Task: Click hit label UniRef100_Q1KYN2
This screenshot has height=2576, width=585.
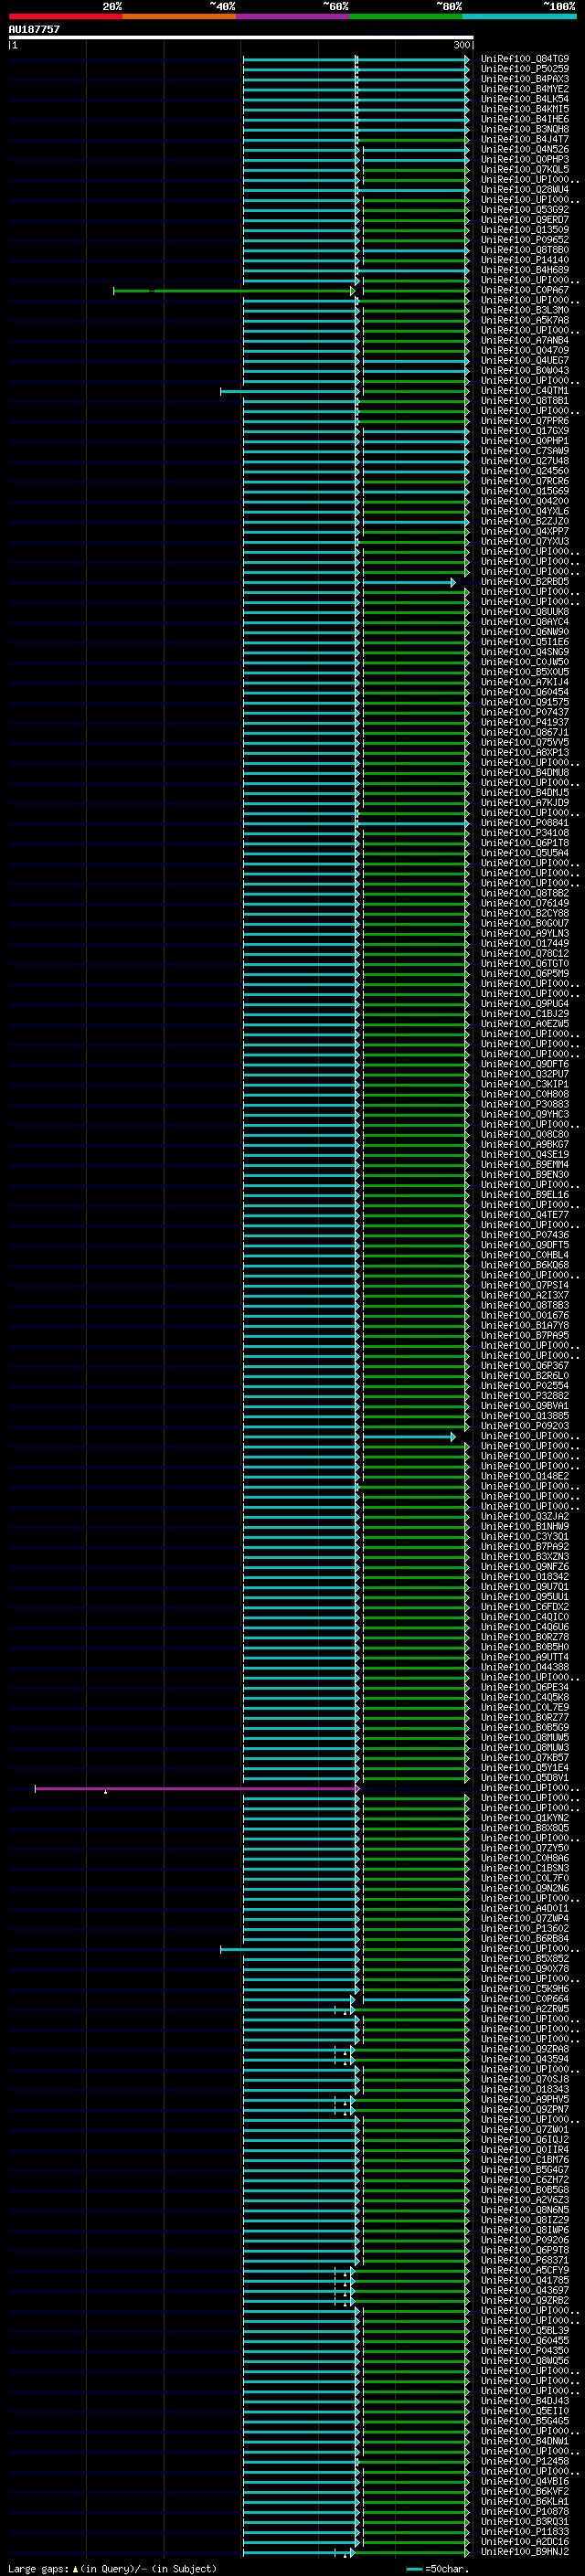Action: [525, 1819]
